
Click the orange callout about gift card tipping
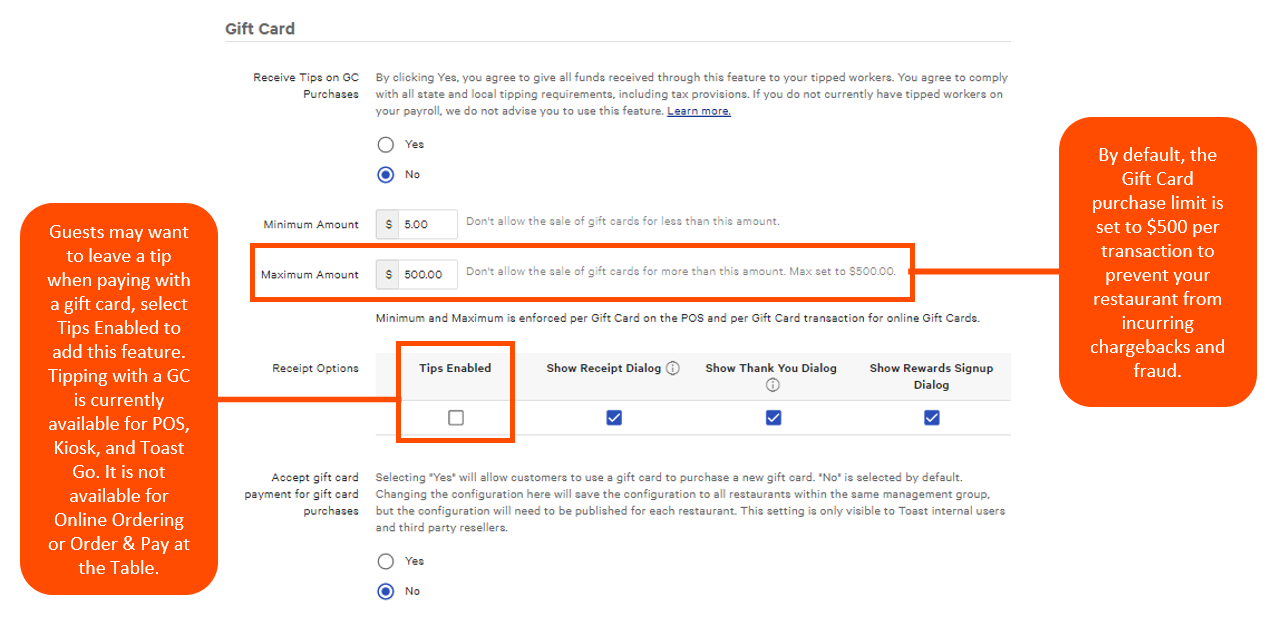coord(119,399)
